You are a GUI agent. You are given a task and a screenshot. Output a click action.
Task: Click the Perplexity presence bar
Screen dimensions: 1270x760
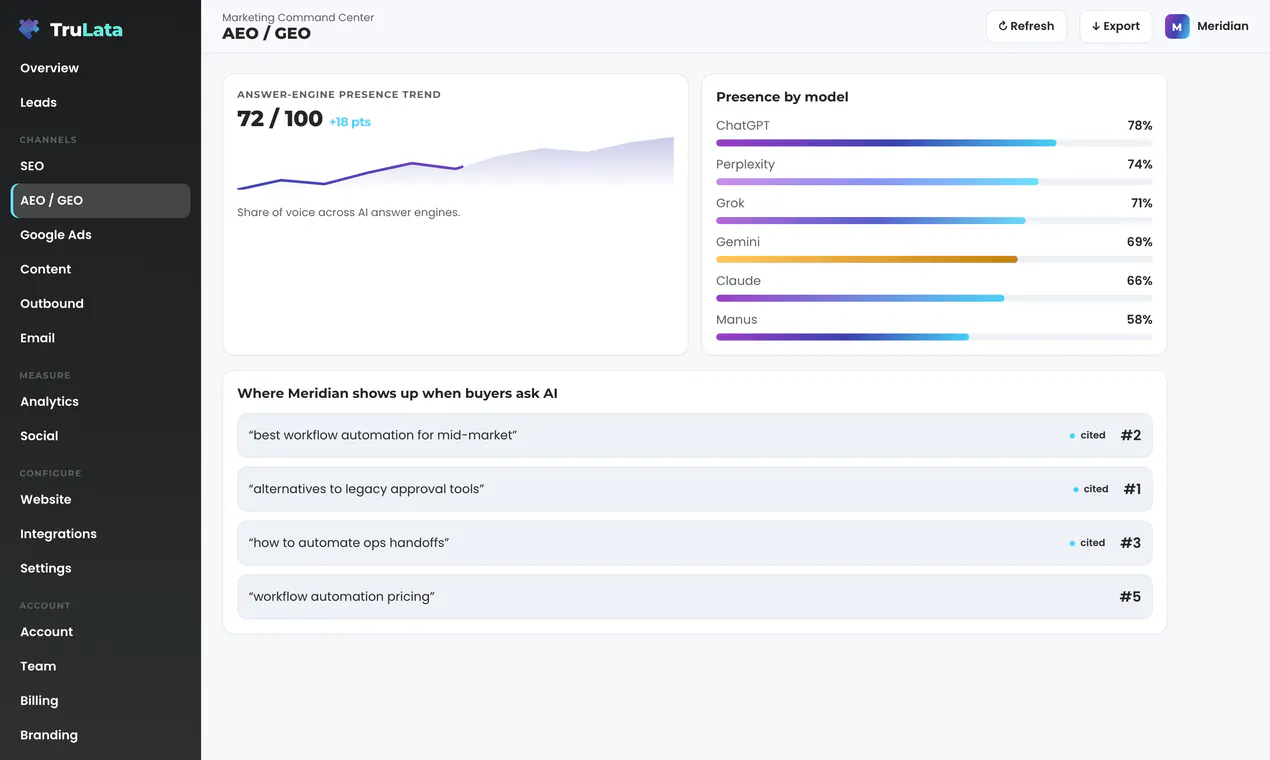pos(877,182)
